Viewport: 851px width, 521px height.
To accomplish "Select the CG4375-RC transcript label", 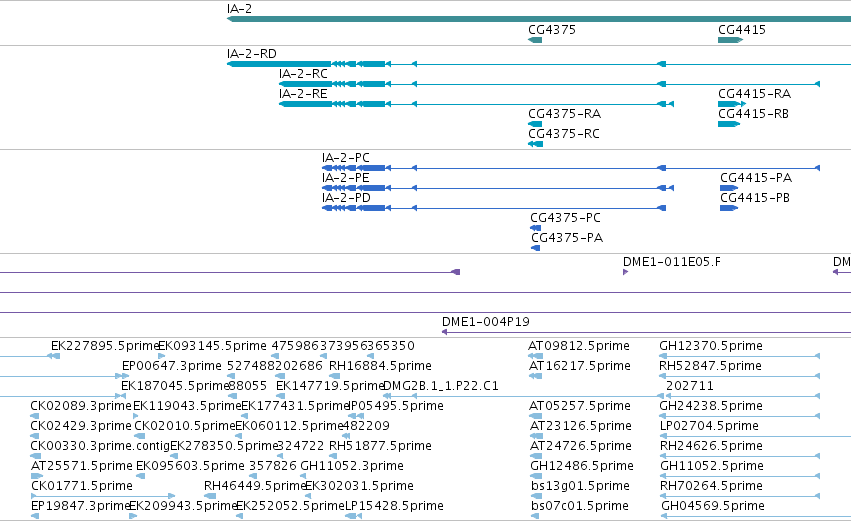I will [564, 134].
